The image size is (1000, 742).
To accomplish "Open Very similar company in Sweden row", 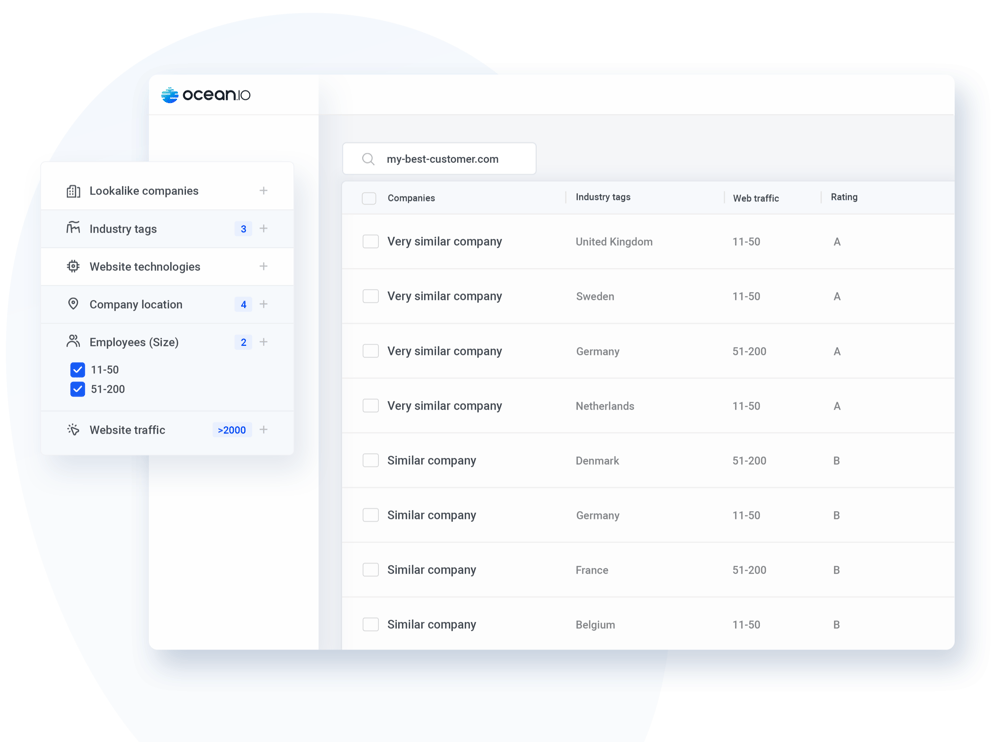I will (445, 296).
